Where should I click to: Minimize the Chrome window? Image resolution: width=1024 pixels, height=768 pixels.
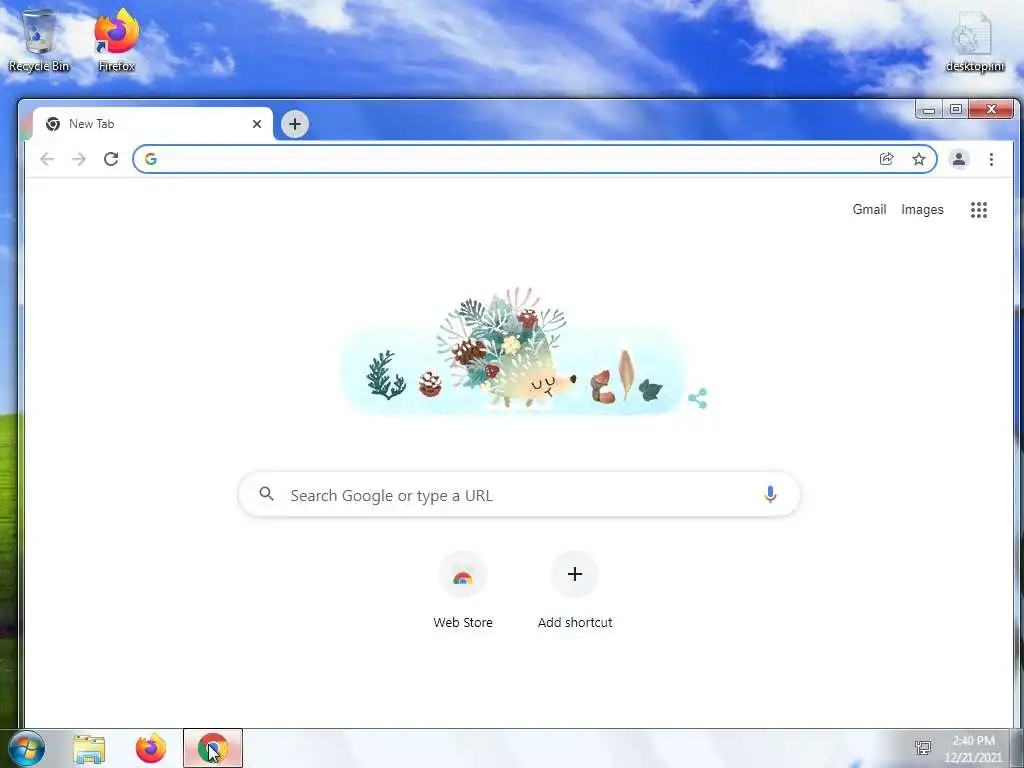(929, 110)
